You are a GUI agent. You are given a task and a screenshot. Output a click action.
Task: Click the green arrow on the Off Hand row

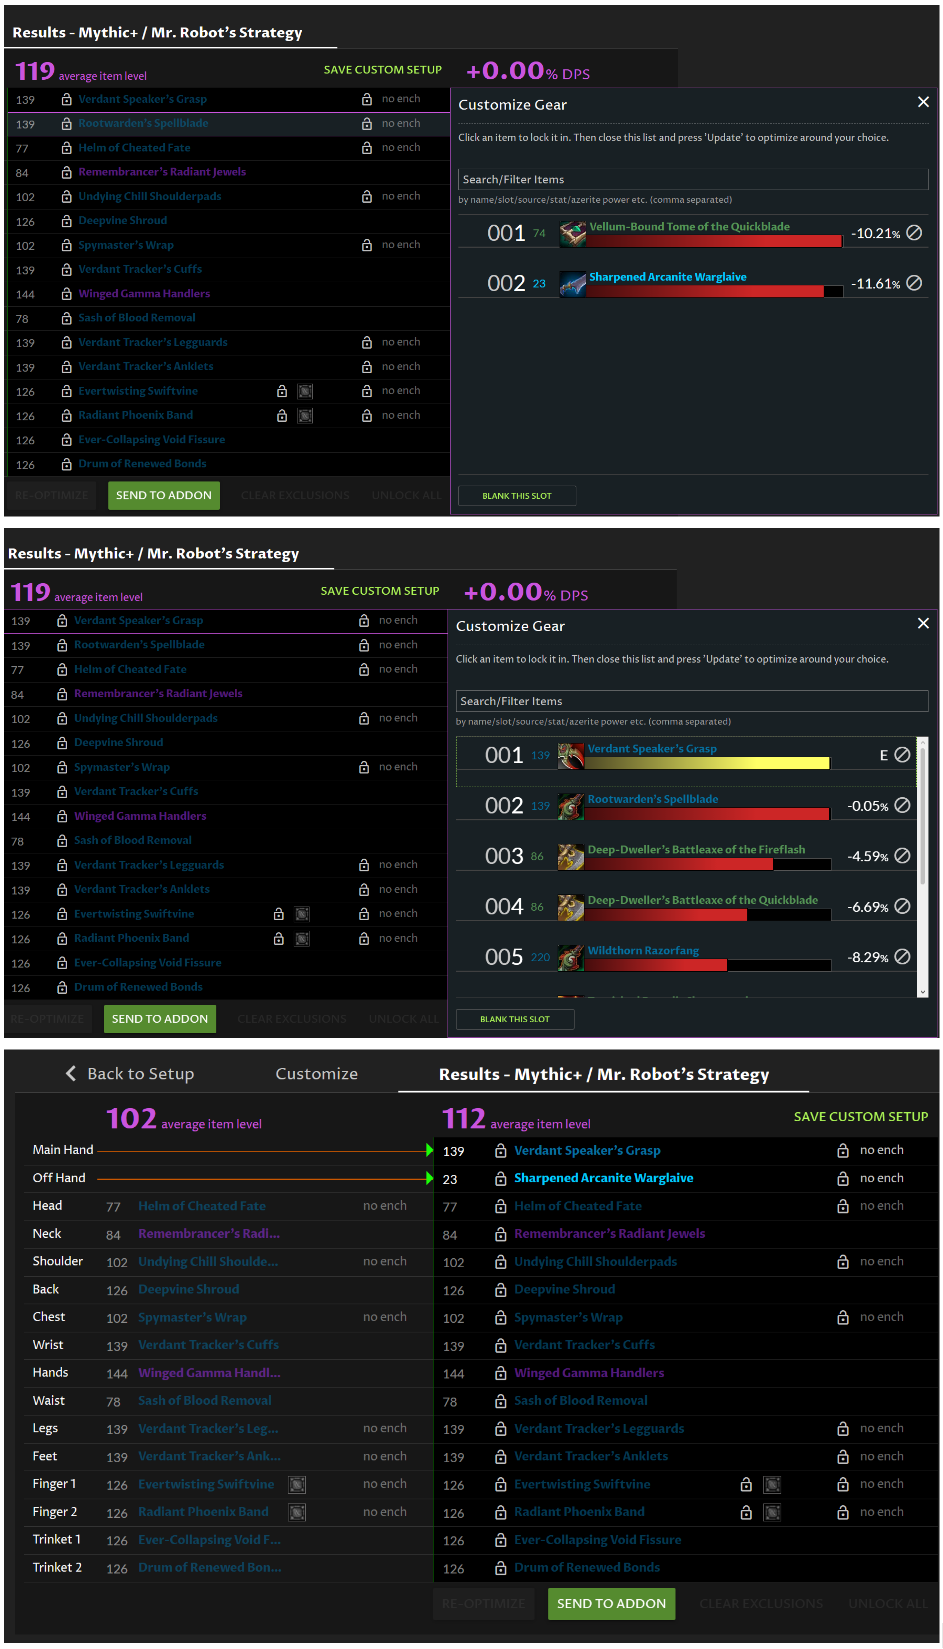(x=429, y=1179)
